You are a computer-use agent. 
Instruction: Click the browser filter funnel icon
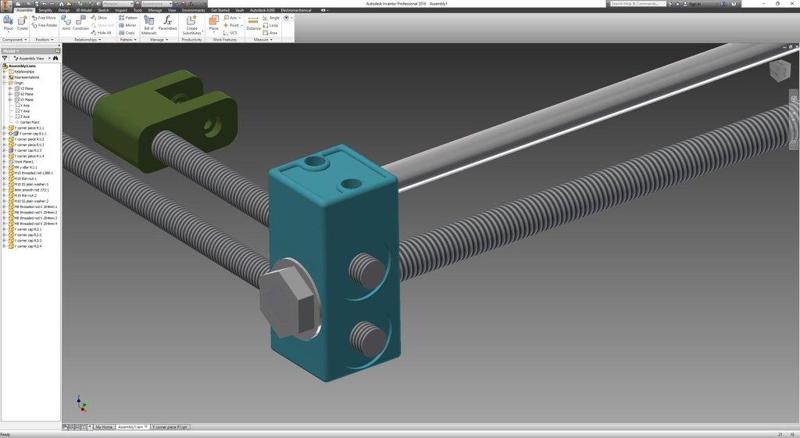(5, 58)
